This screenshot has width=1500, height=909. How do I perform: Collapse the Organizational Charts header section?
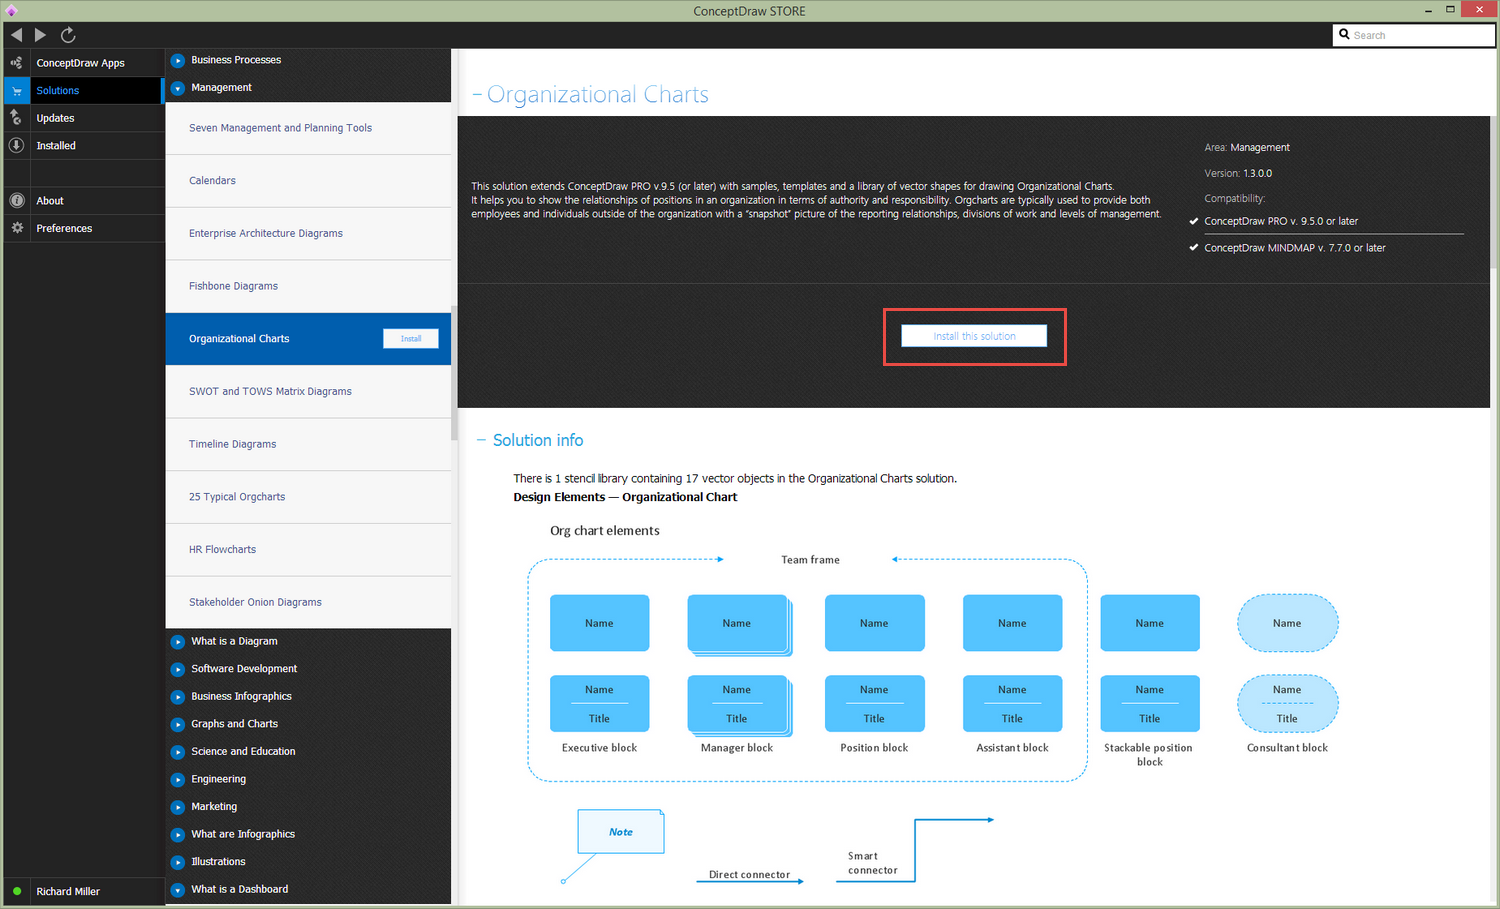478,95
